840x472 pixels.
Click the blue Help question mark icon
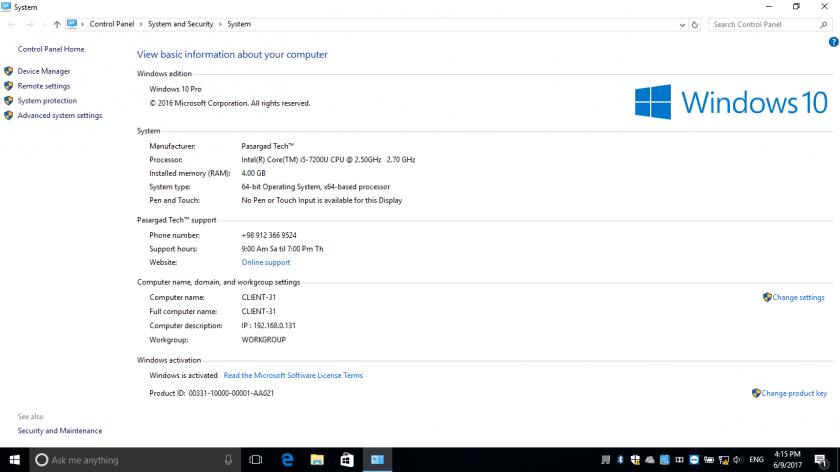(833, 42)
